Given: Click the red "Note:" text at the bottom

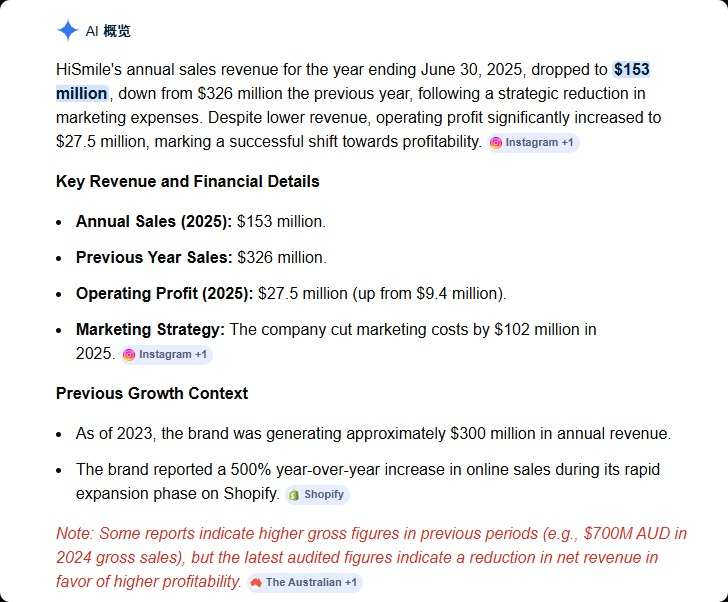Looking at the screenshot, I should (x=75, y=533).
